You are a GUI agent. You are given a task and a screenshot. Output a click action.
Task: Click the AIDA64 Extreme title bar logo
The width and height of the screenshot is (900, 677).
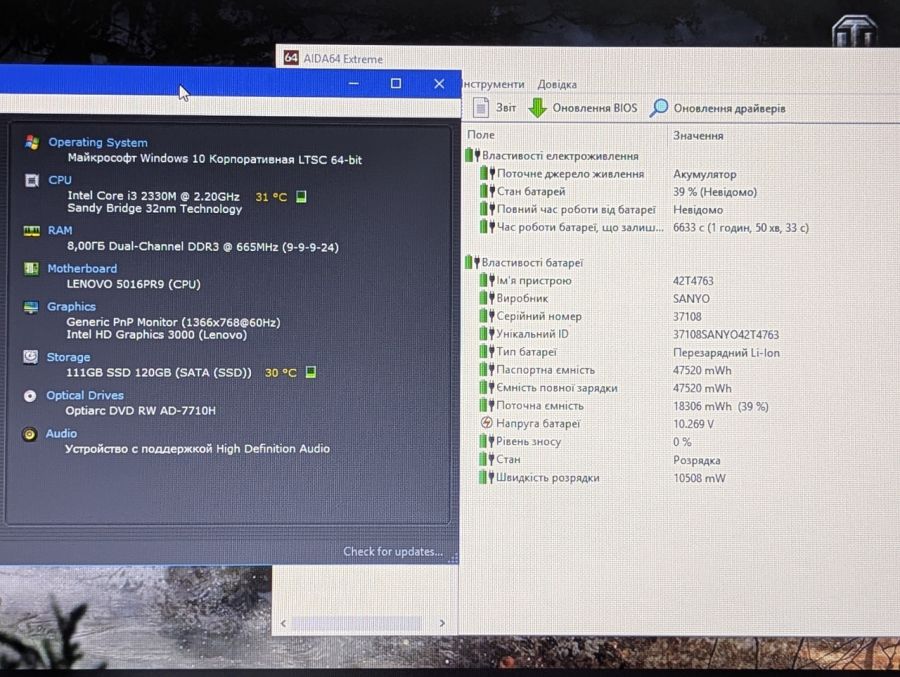[291, 57]
